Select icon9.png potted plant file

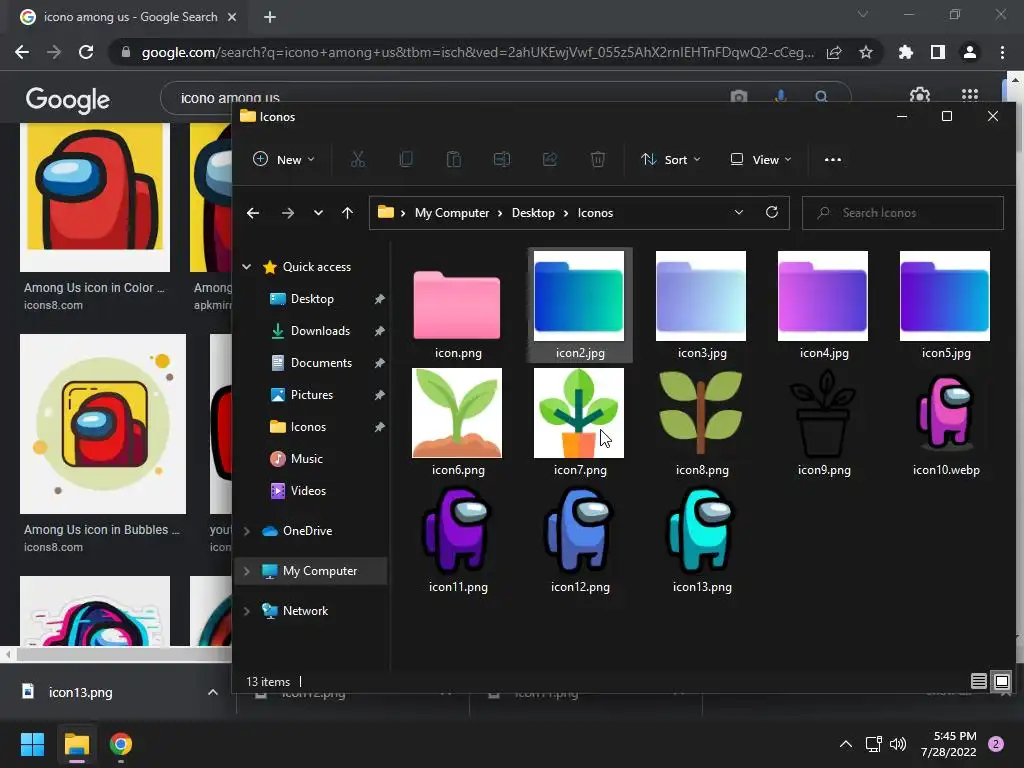[x=824, y=423]
